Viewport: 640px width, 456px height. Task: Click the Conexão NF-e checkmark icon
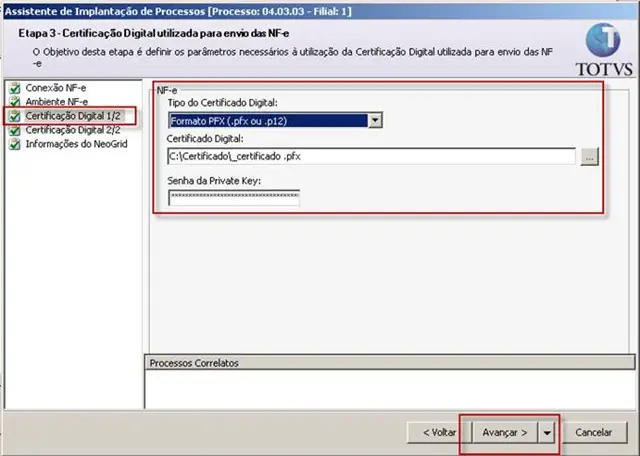[15, 88]
